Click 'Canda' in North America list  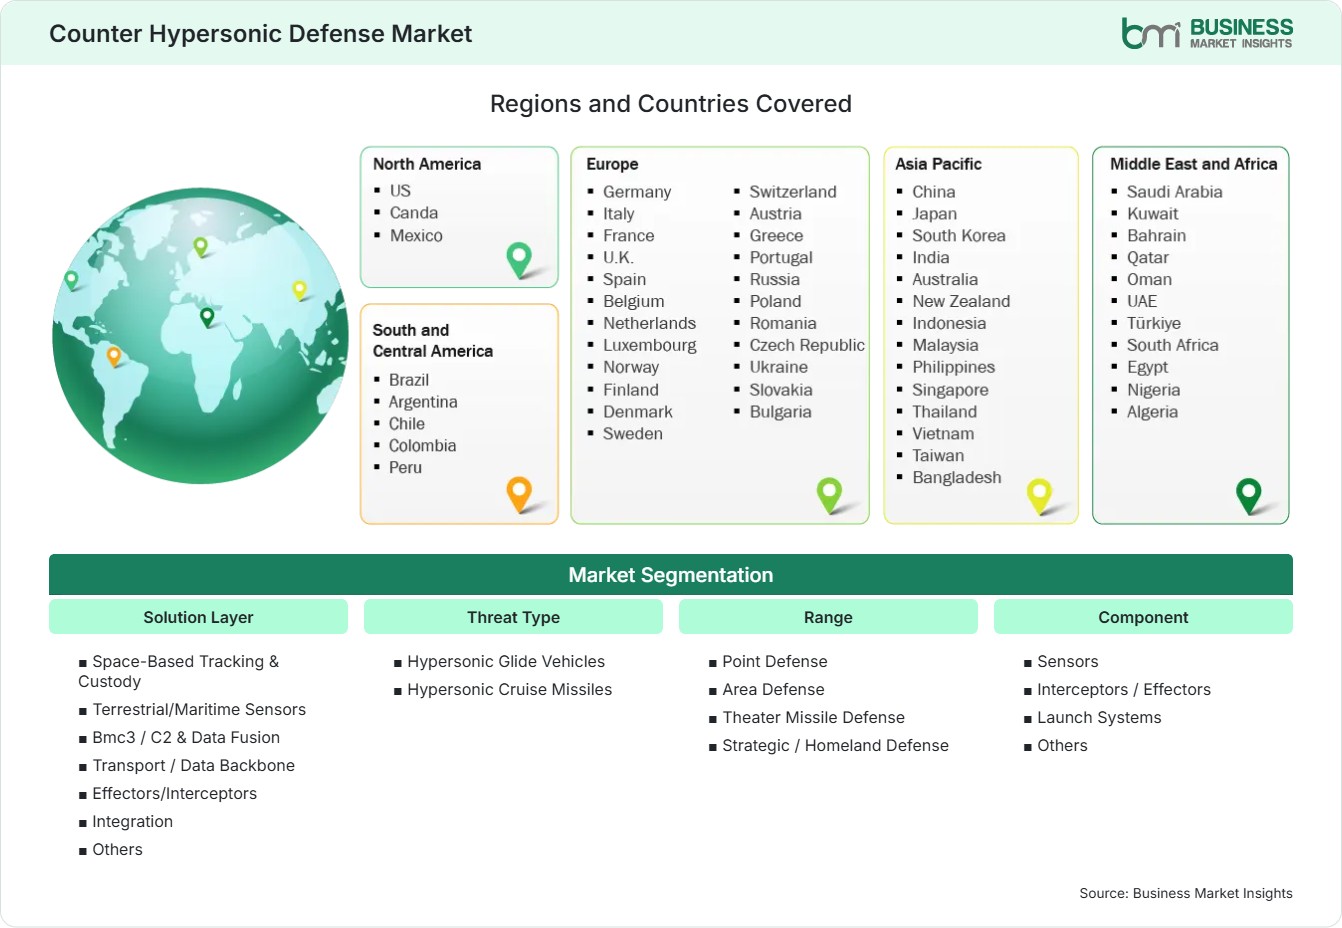click(414, 213)
